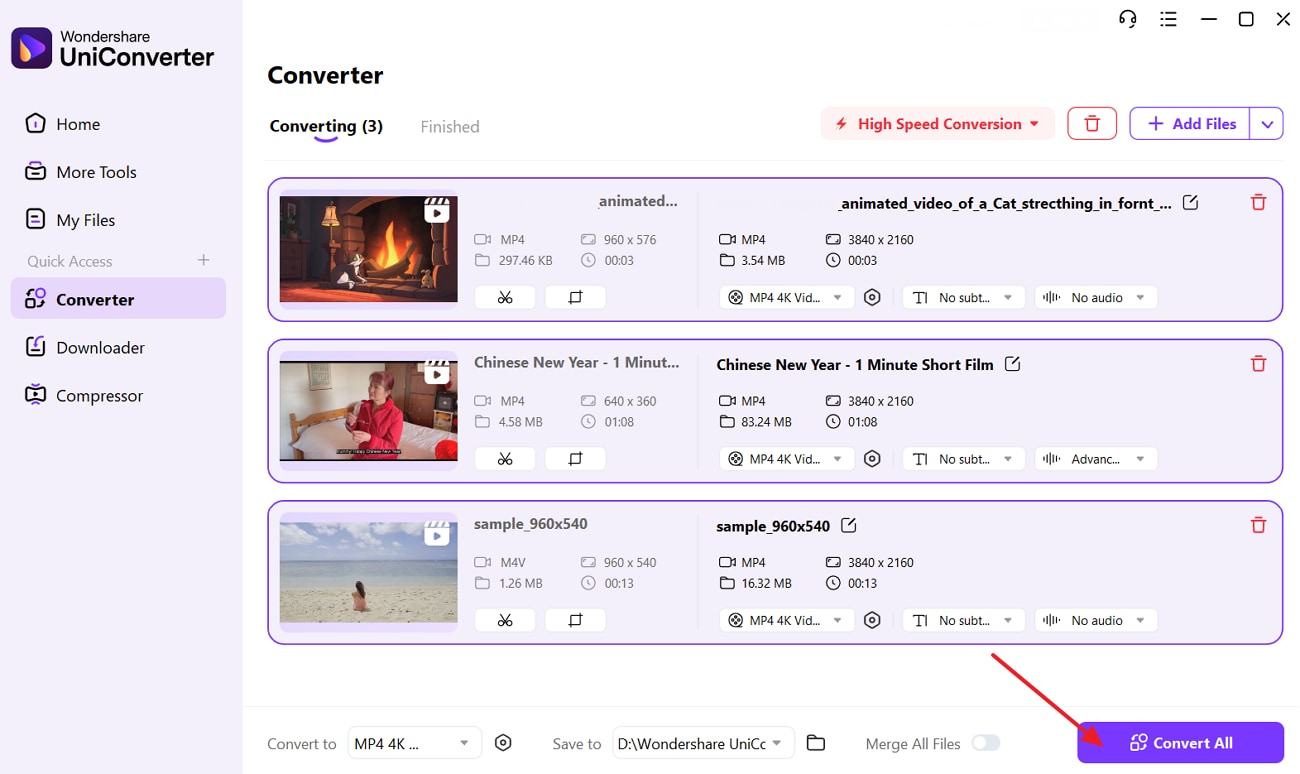Open subtitle dropdown for sample_960x540

pos(963,620)
